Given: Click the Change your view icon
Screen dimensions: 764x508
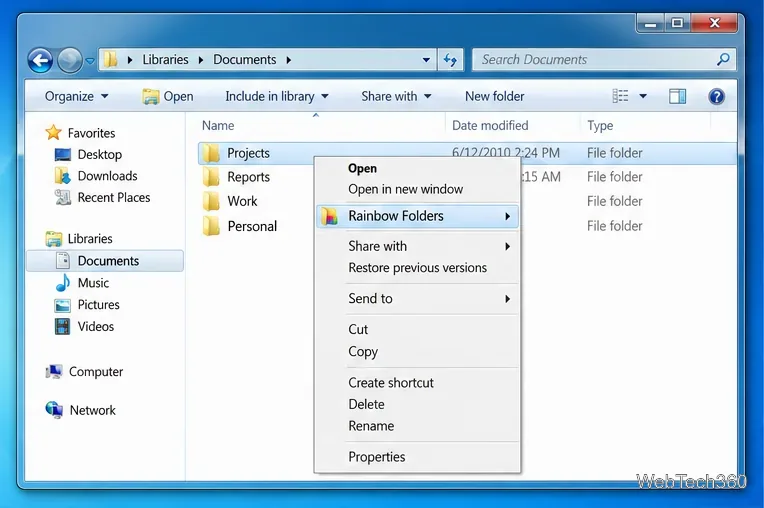Looking at the screenshot, I should pyautogui.click(x=620, y=96).
